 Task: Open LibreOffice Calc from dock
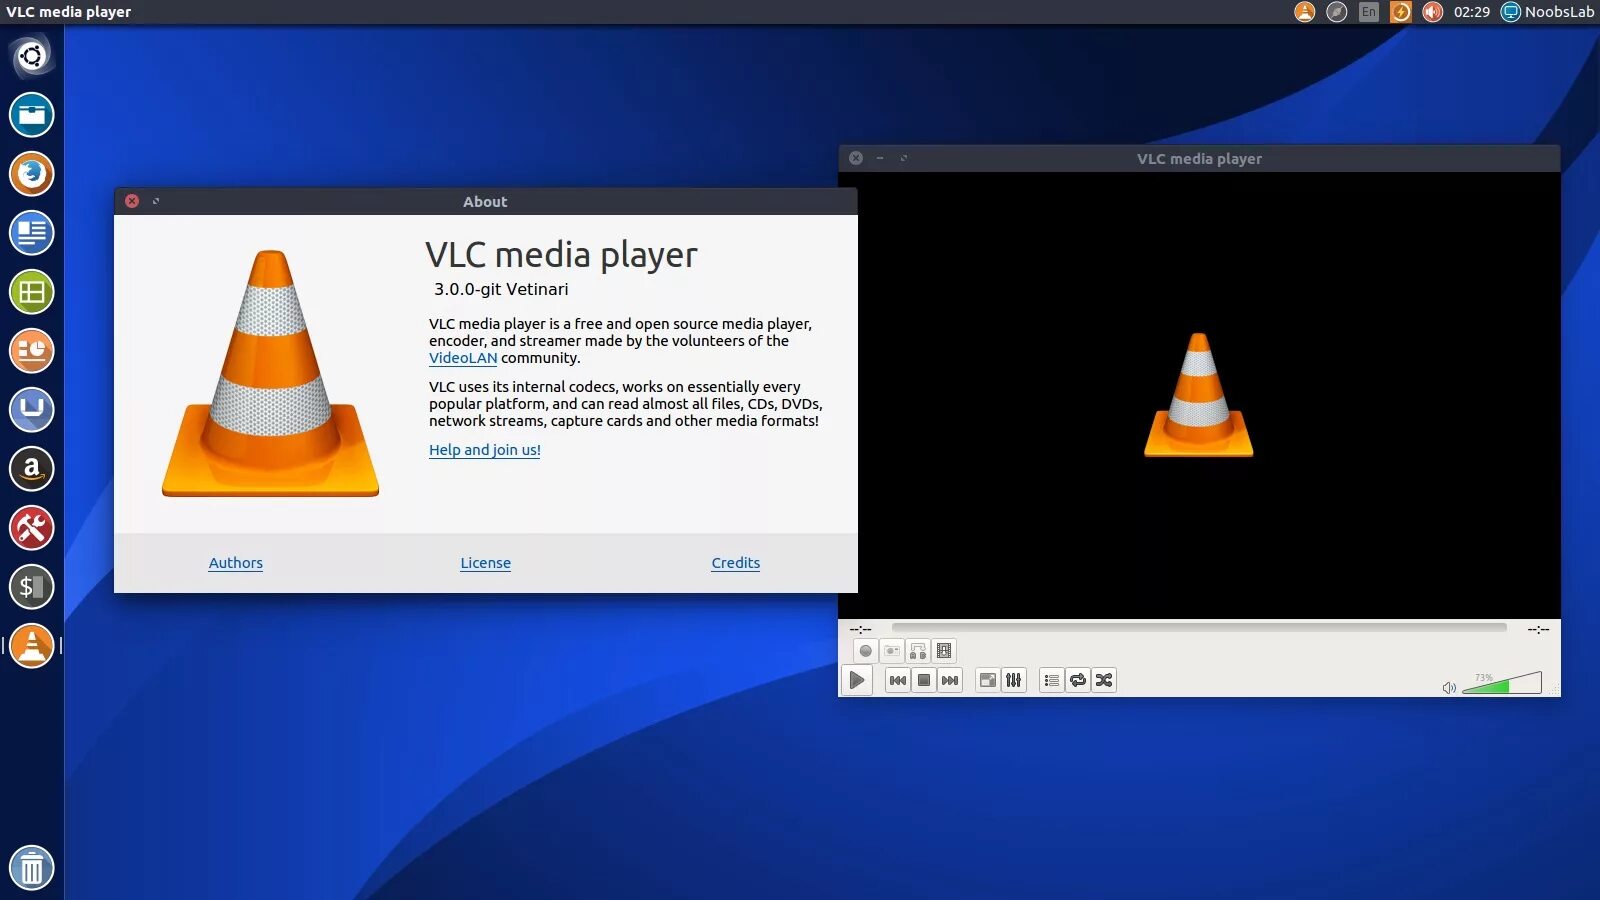(32, 292)
